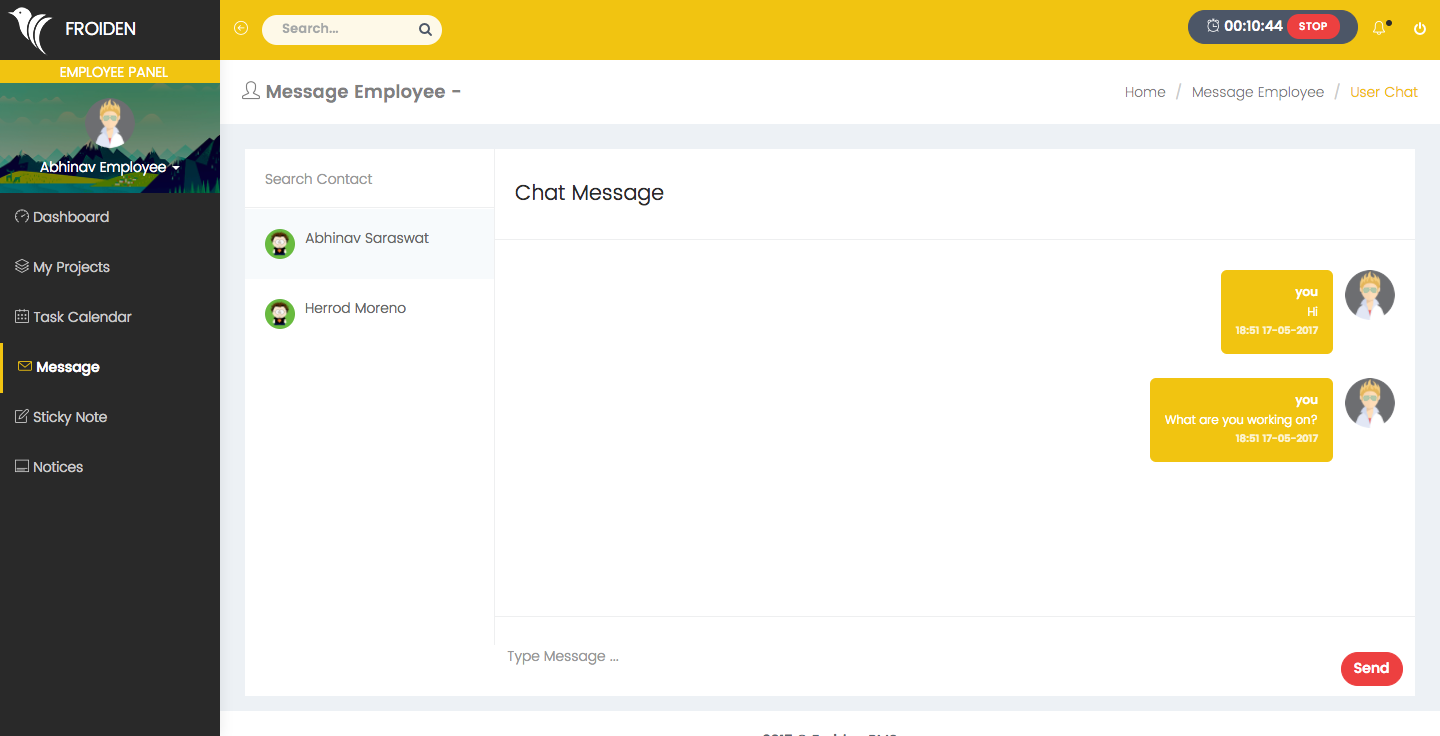
Task: Click the Home breadcrumb link
Action: [1145, 92]
